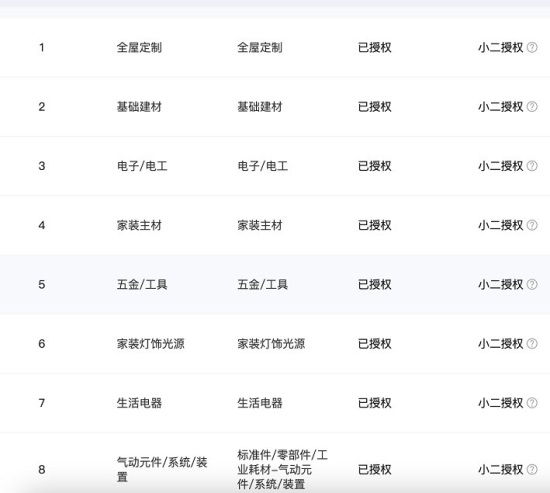Click the help icon in row 2 基础建材

532,107
